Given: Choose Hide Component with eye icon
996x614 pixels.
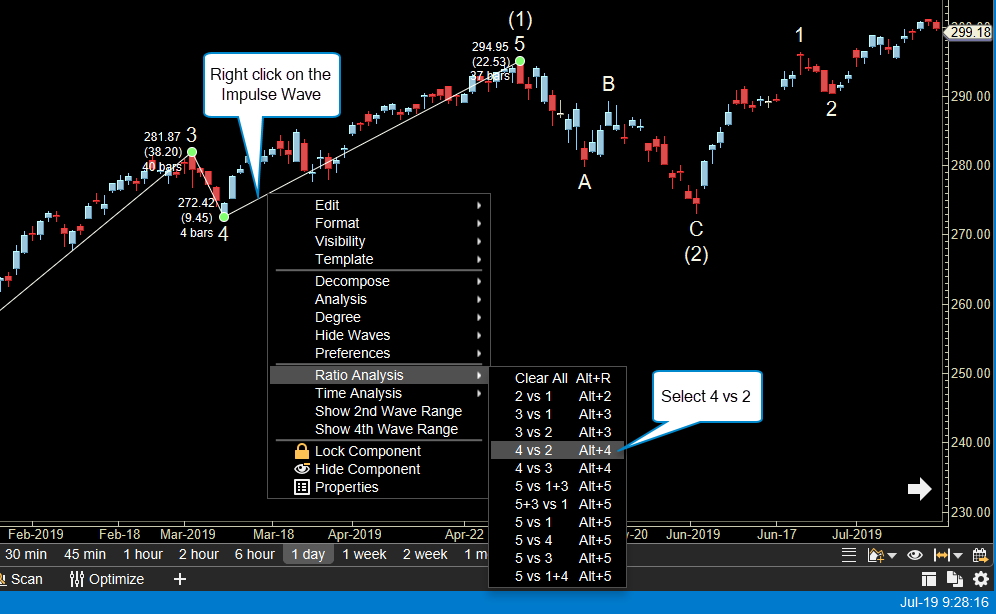Looking at the screenshot, I should pyautogui.click(x=367, y=469).
